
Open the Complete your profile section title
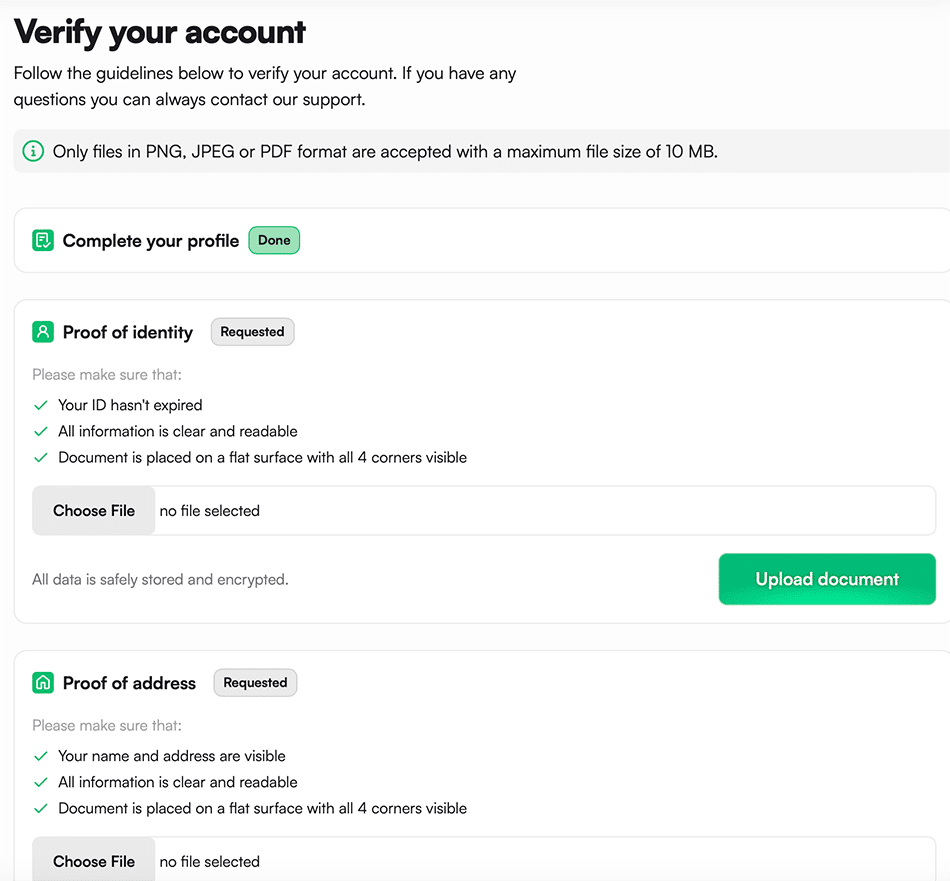click(x=151, y=241)
